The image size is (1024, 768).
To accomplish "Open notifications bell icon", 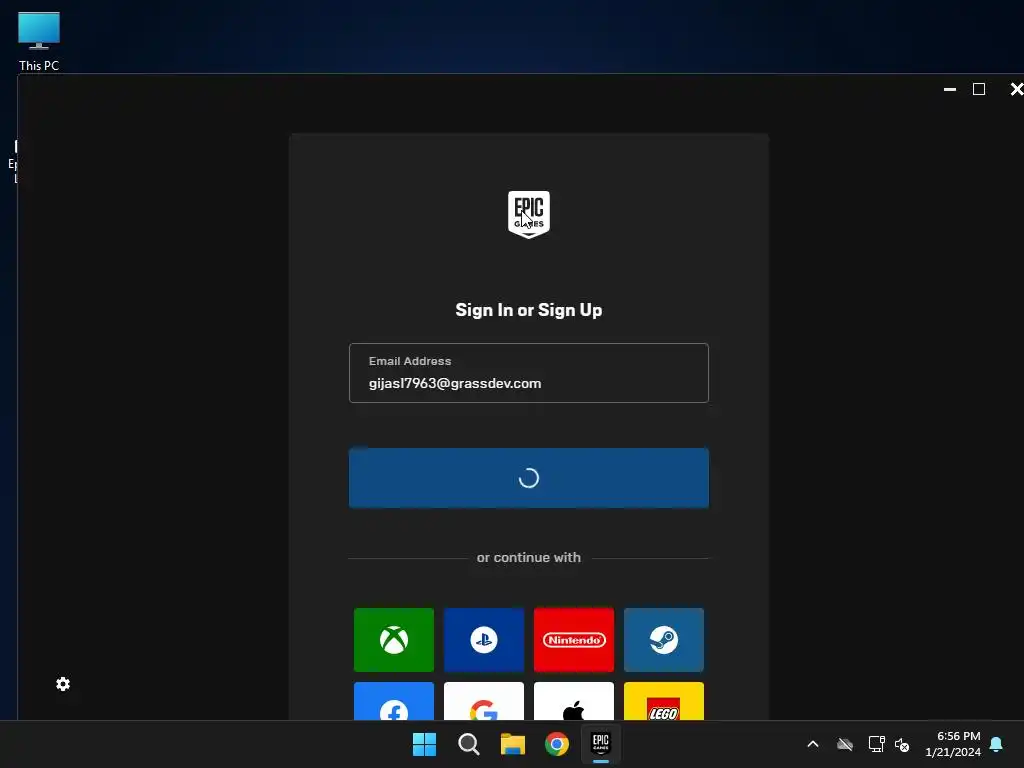I will coord(997,744).
